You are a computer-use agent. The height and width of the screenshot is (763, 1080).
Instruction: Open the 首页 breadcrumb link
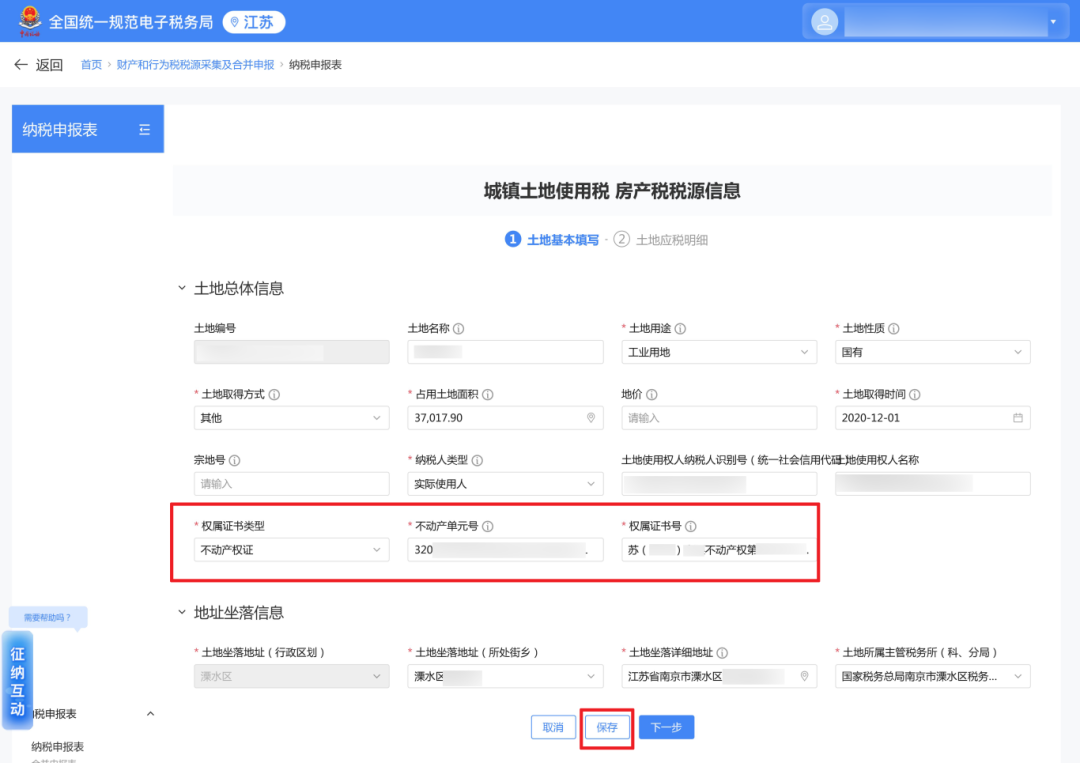(91, 65)
